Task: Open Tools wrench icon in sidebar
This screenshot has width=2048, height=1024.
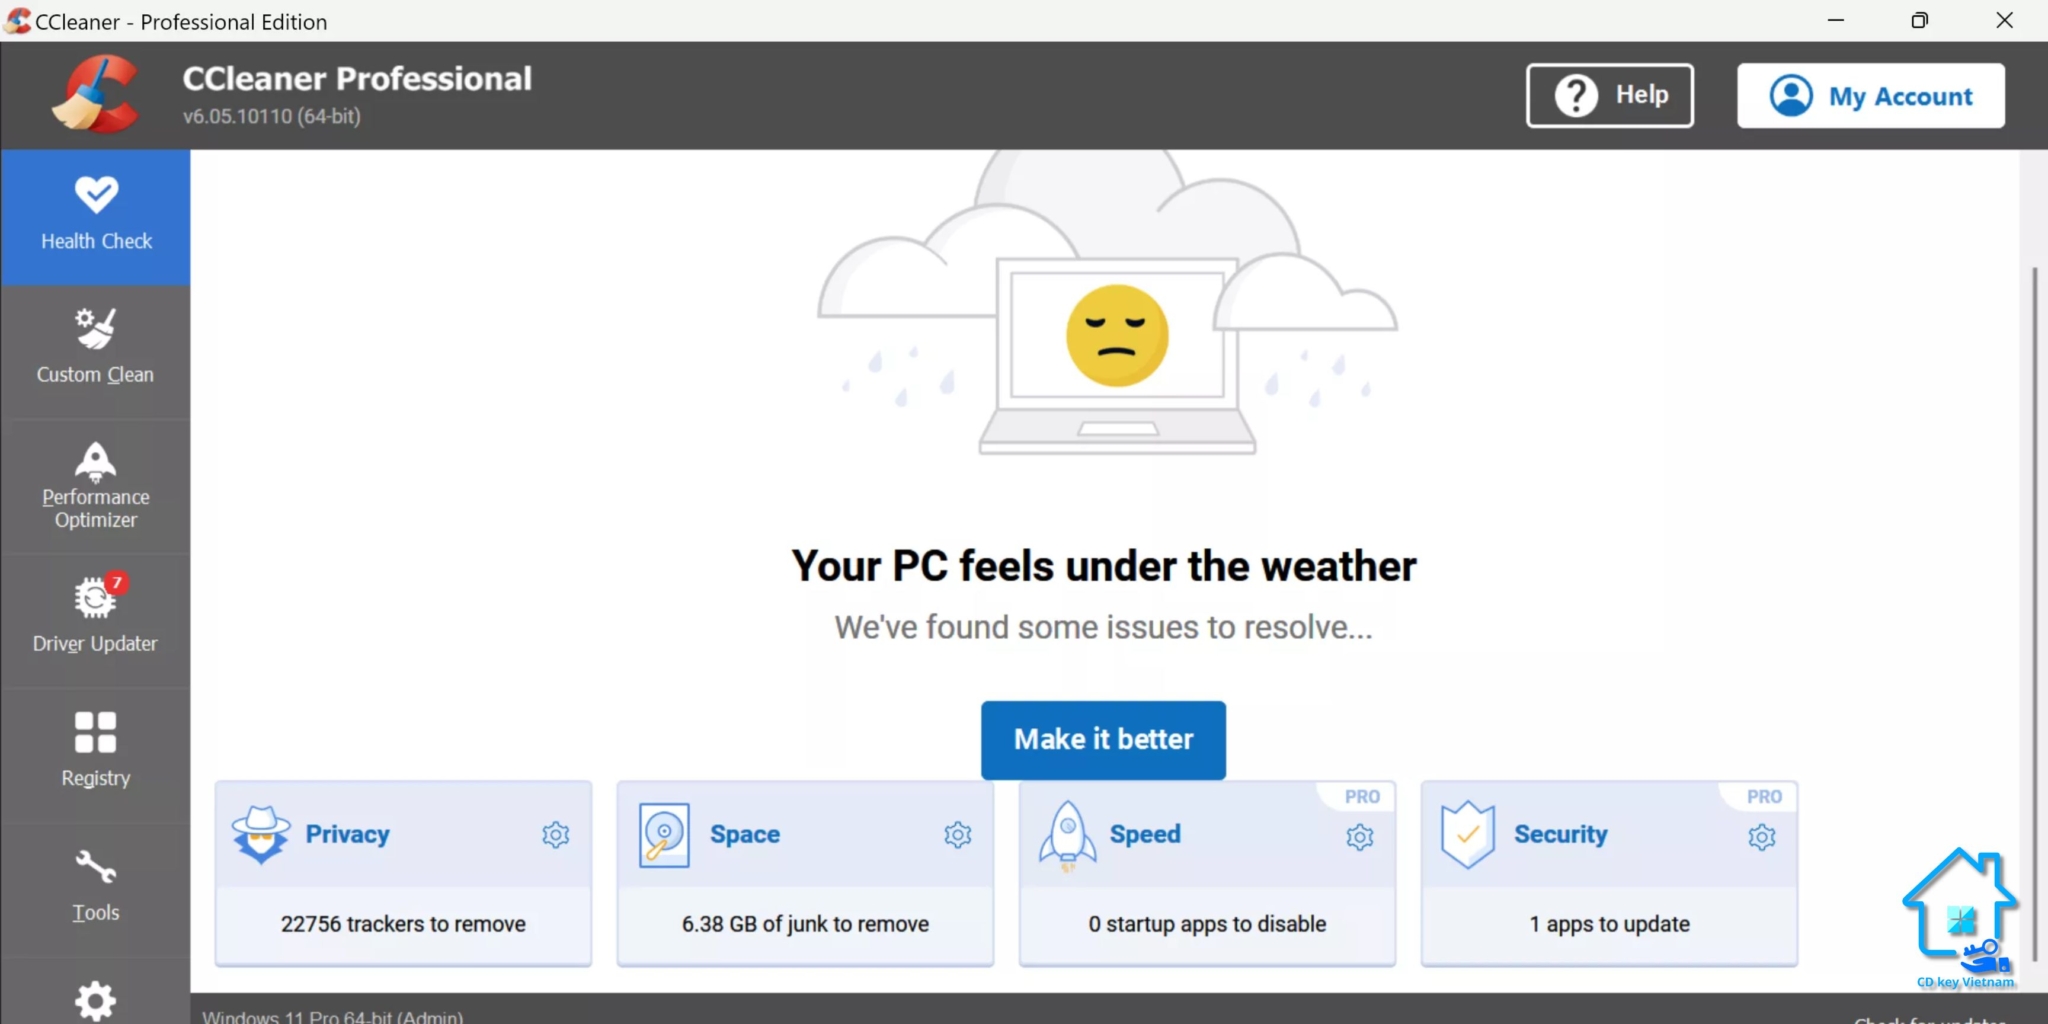Action: [96, 867]
